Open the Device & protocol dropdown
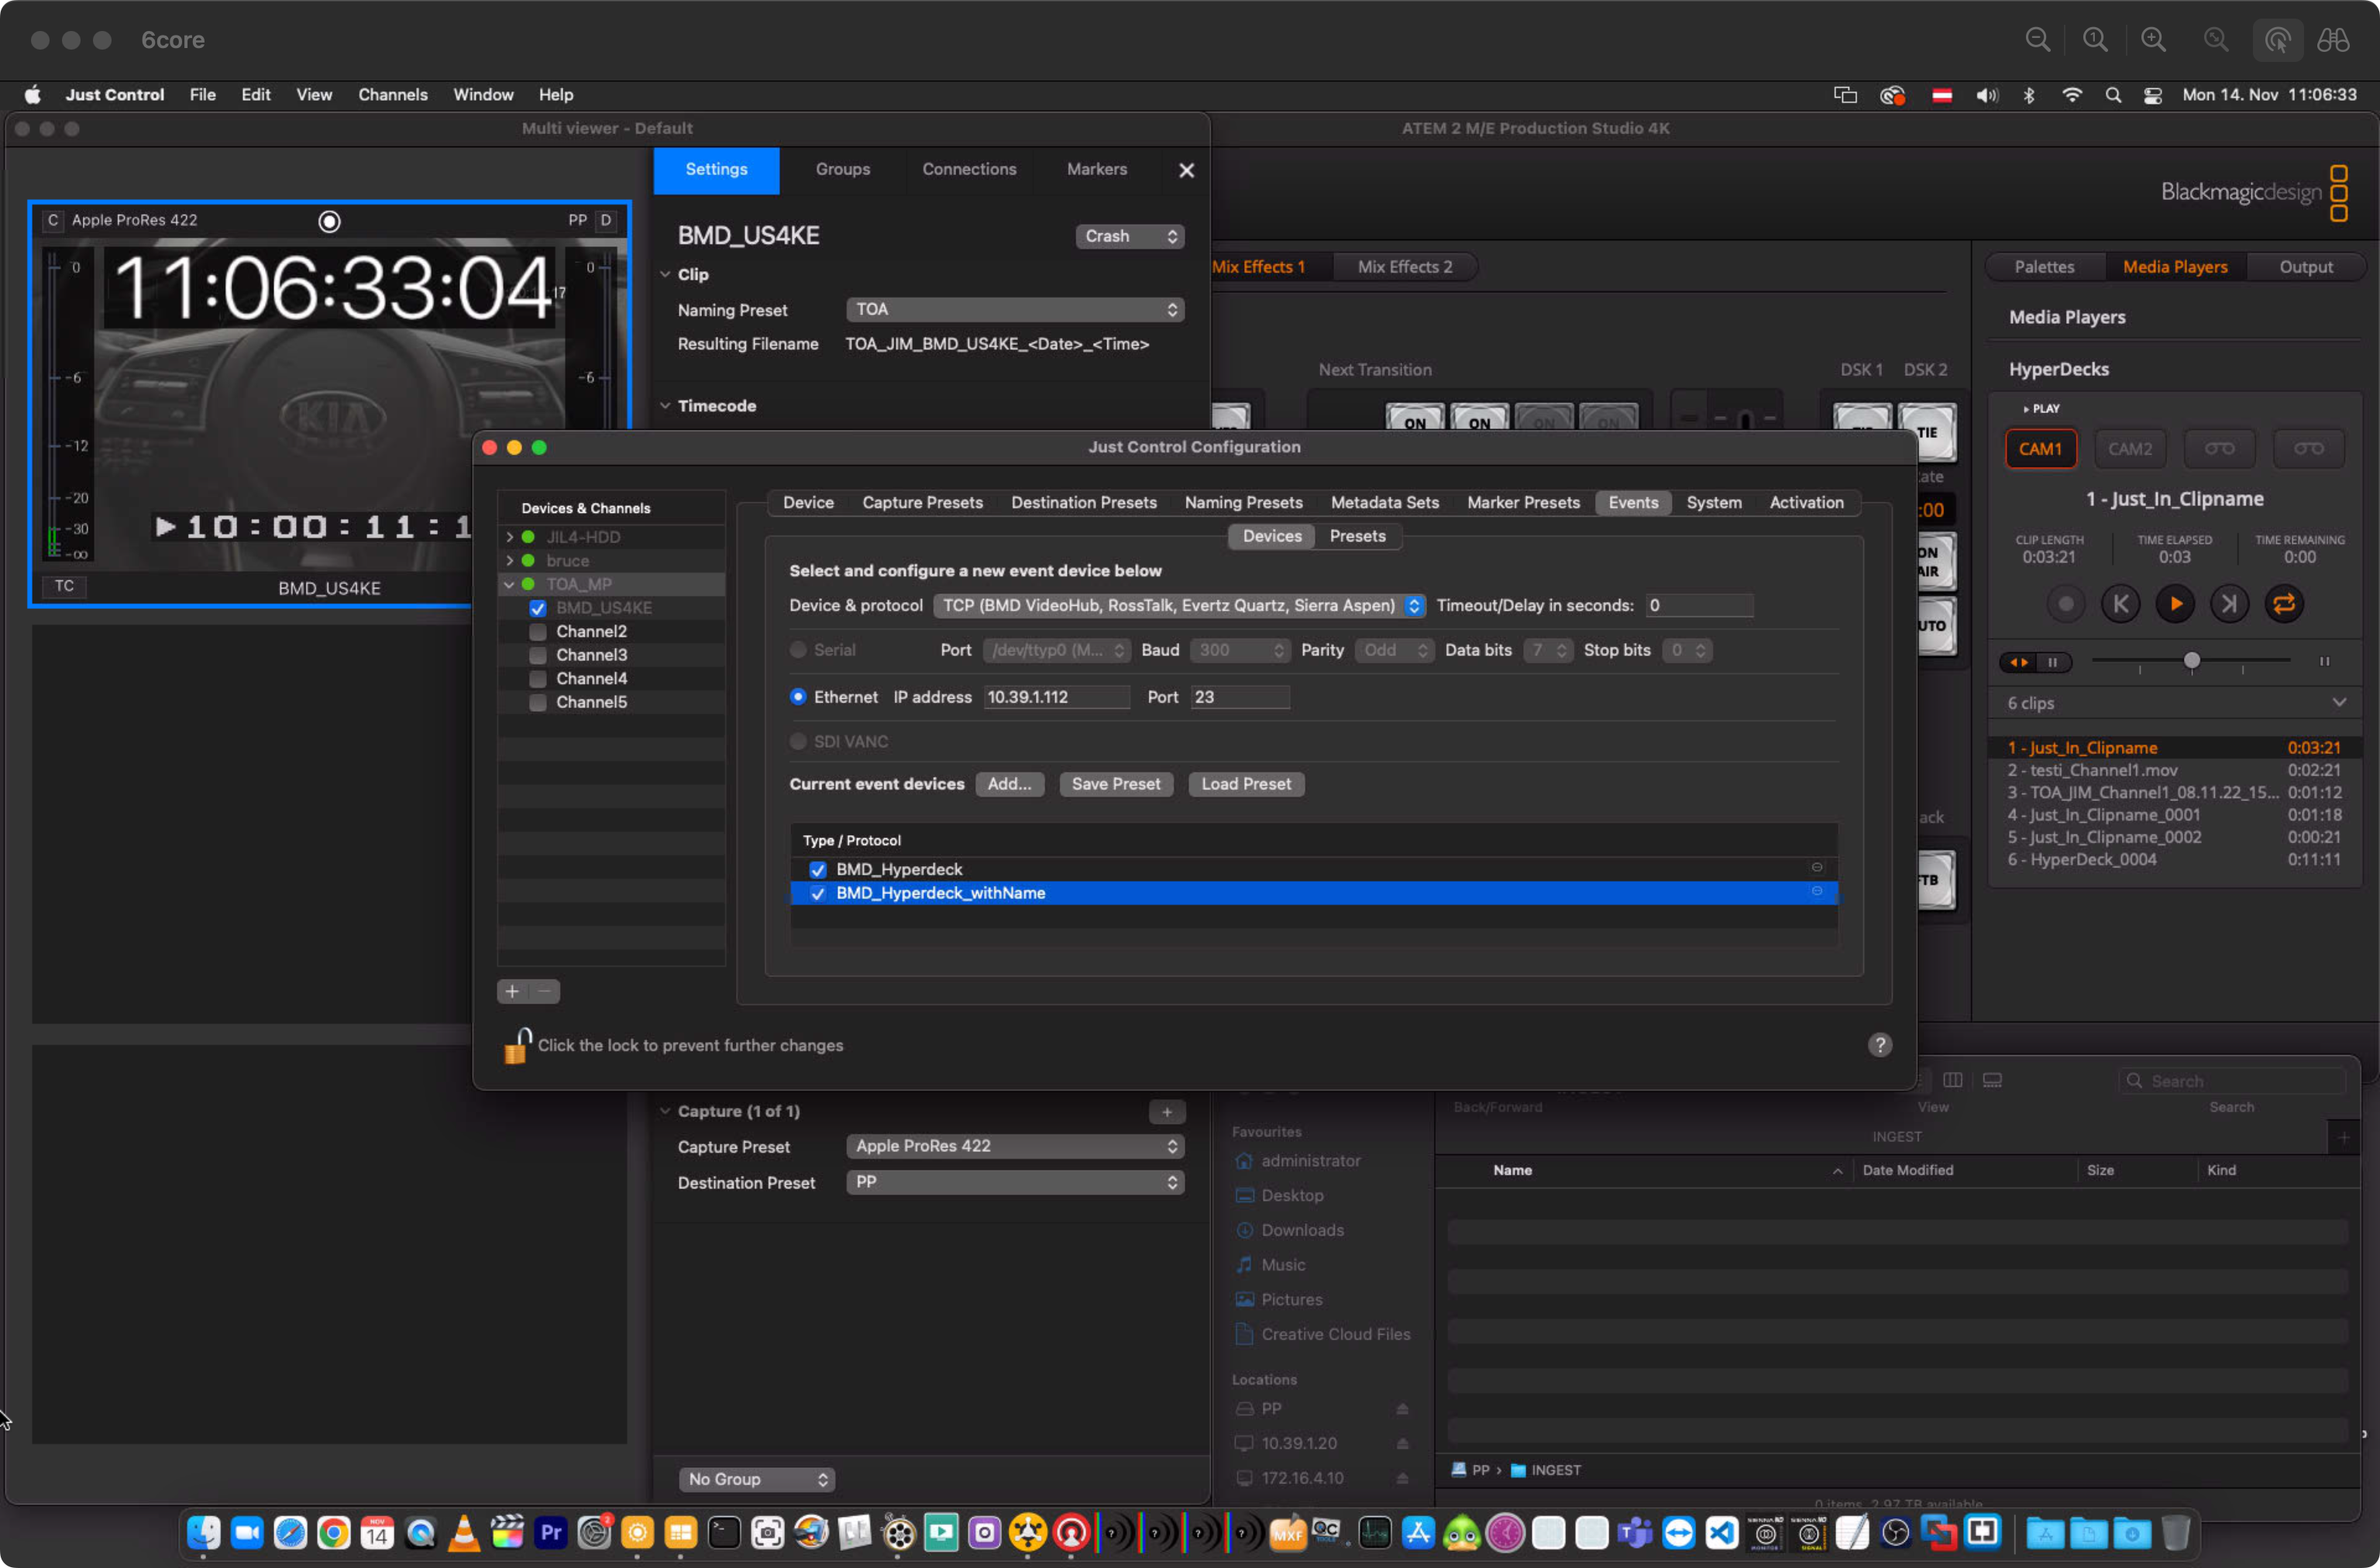 tap(1179, 606)
